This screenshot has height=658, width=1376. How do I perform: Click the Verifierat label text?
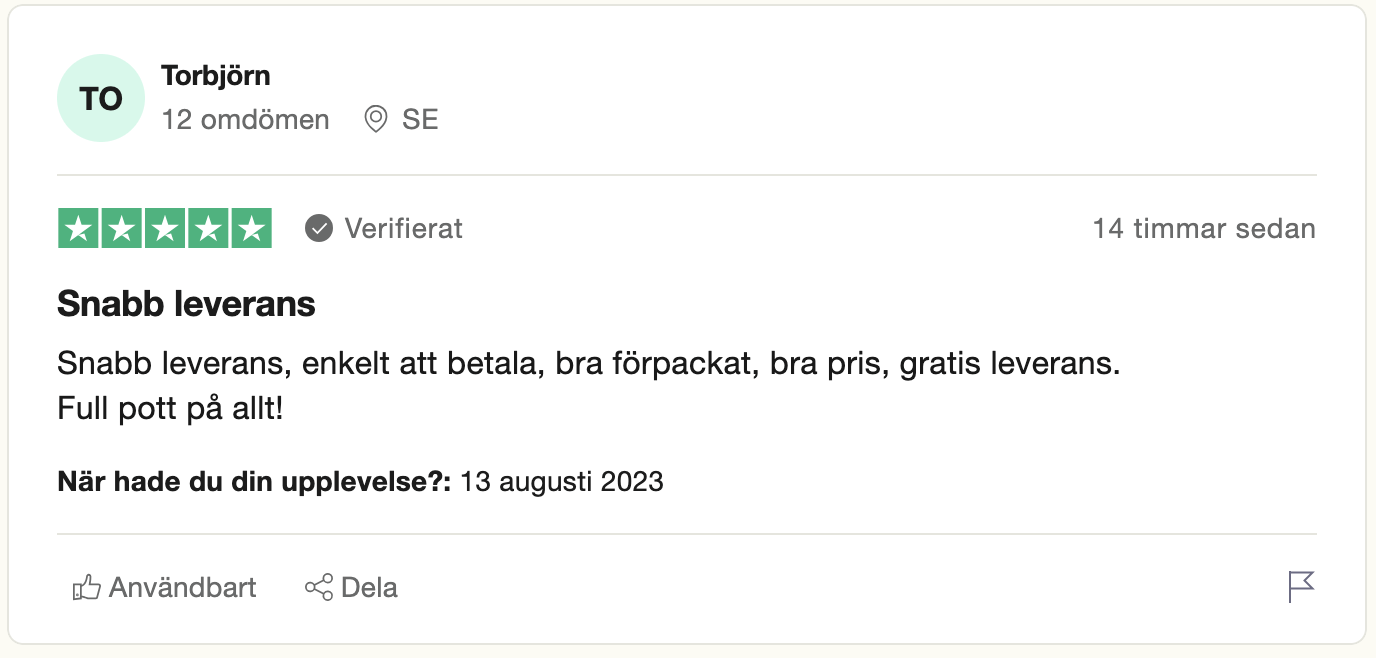click(x=403, y=229)
